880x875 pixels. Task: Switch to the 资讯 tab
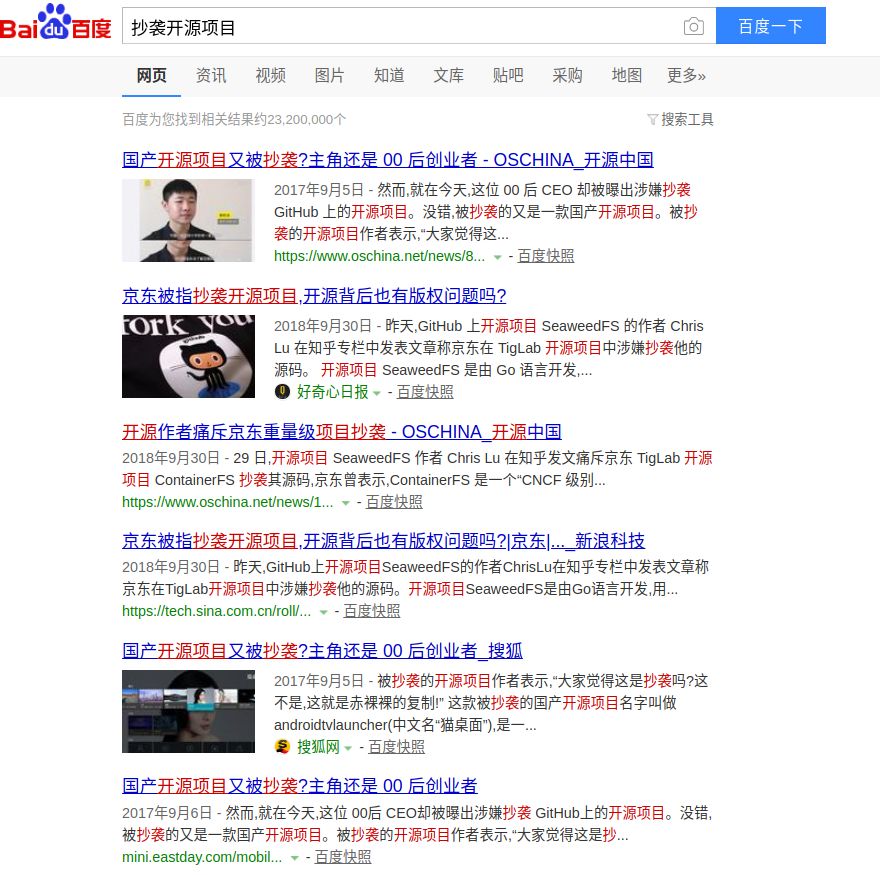pyautogui.click(x=211, y=75)
